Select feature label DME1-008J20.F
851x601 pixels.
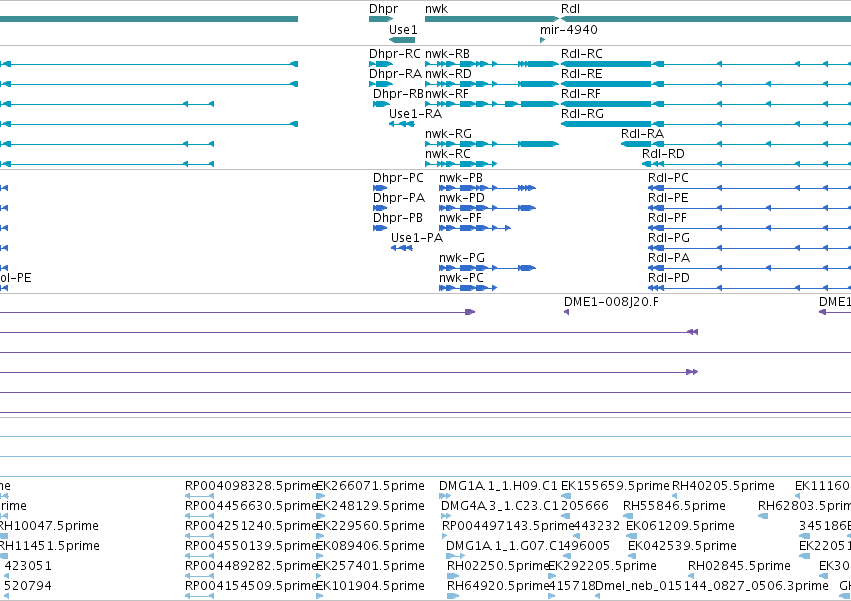pyautogui.click(x=611, y=302)
